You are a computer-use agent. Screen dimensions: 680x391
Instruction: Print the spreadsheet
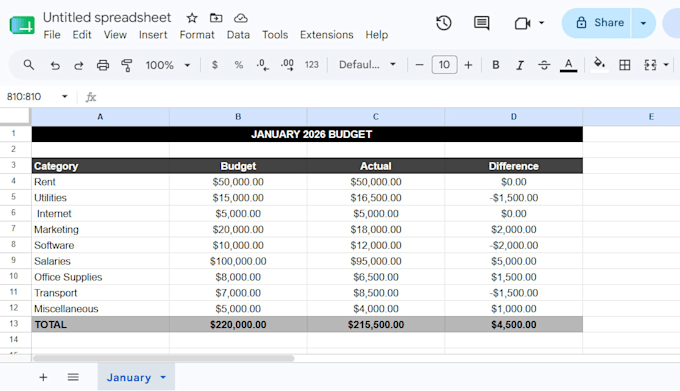[x=103, y=65]
